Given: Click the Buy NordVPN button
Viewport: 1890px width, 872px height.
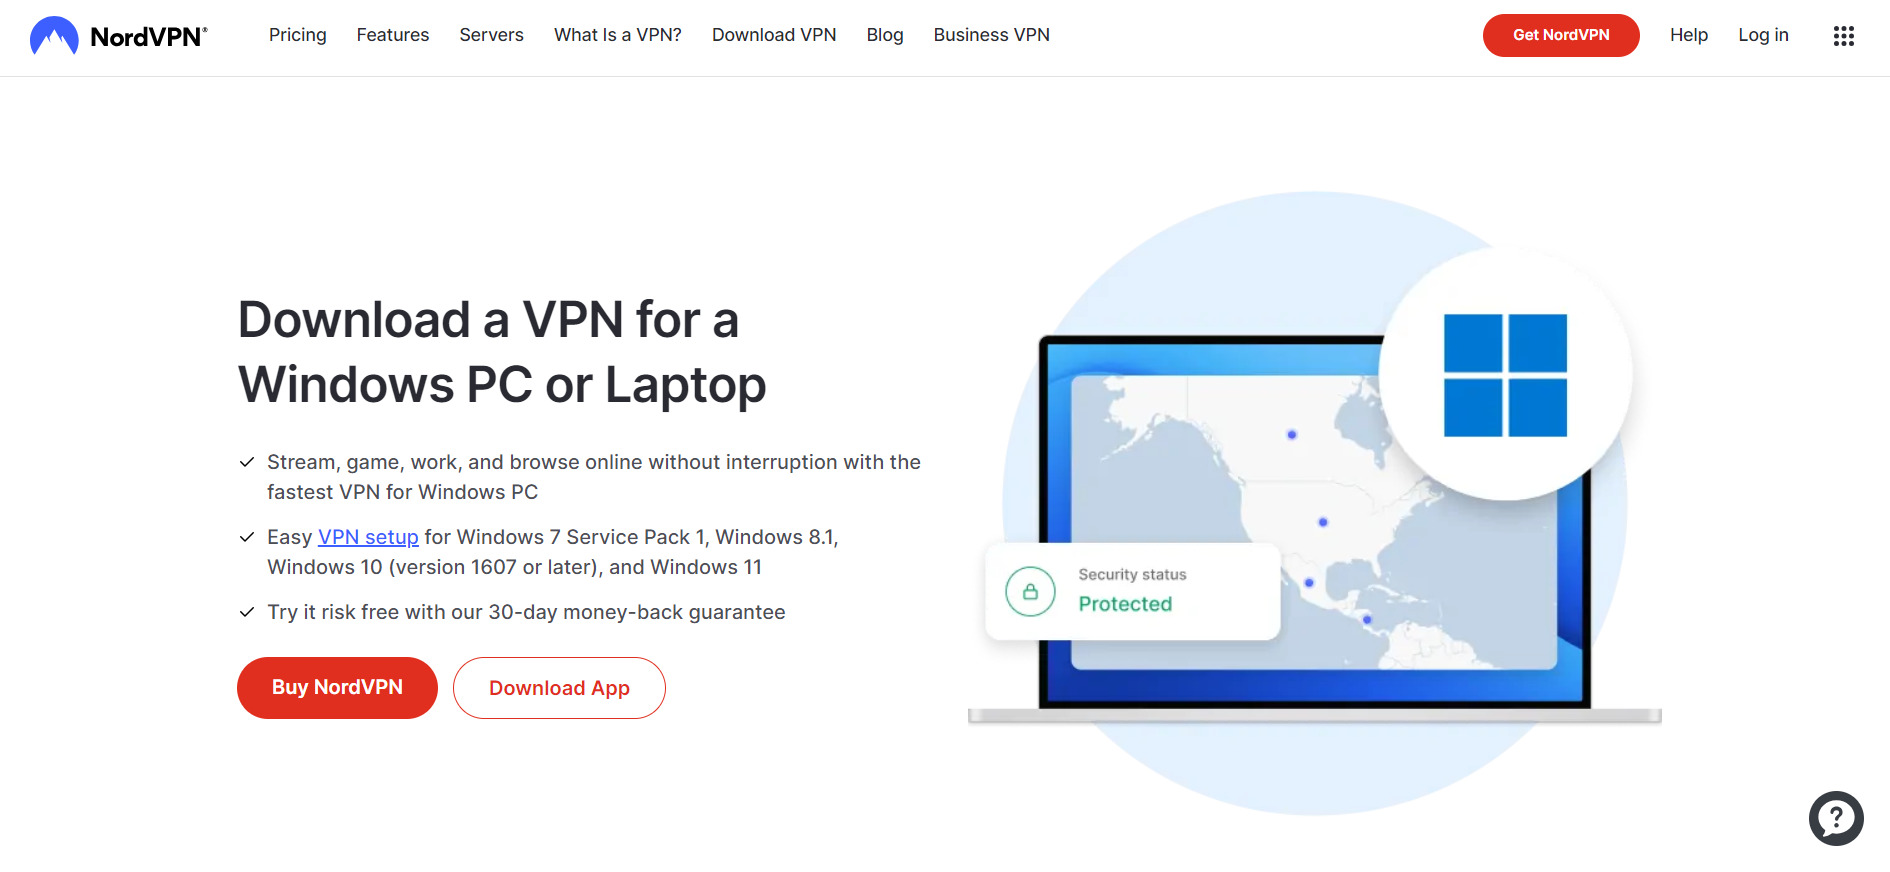Looking at the screenshot, I should [337, 688].
